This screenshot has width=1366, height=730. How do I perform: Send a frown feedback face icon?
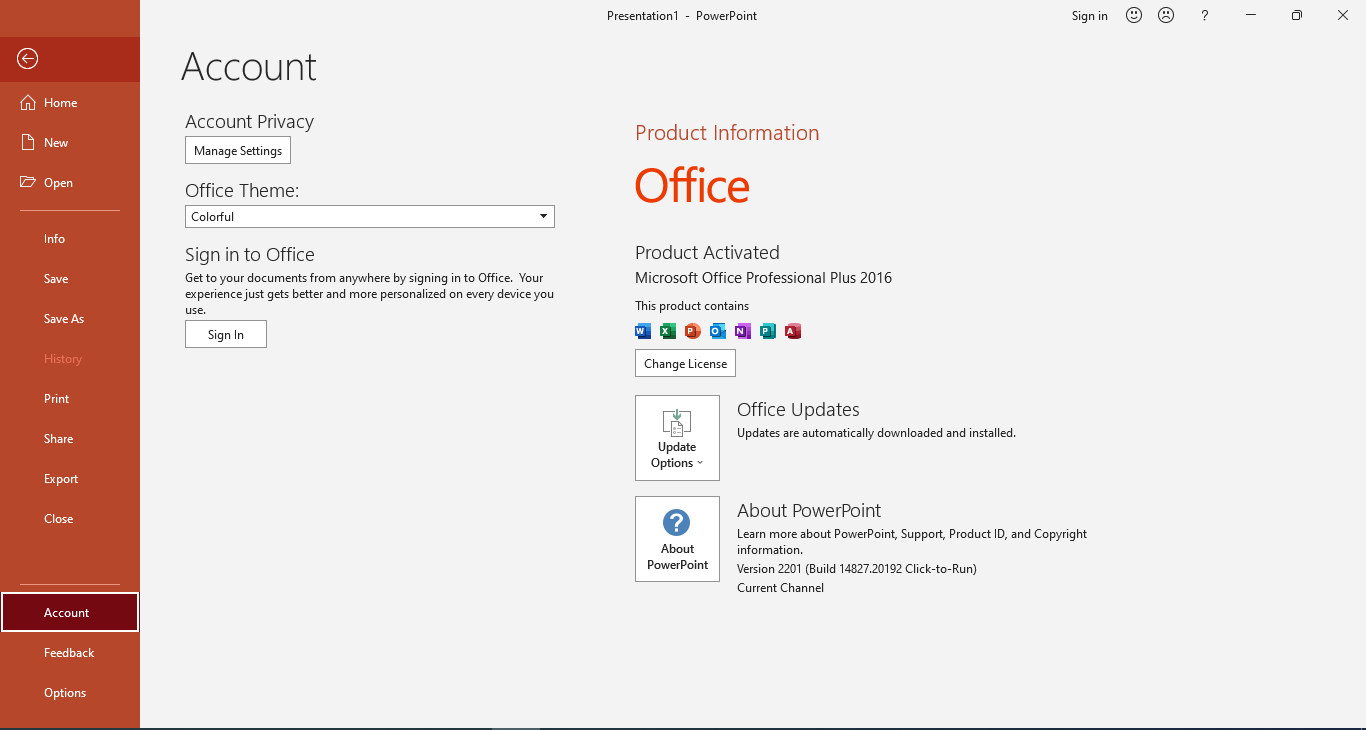(1166, 15)
